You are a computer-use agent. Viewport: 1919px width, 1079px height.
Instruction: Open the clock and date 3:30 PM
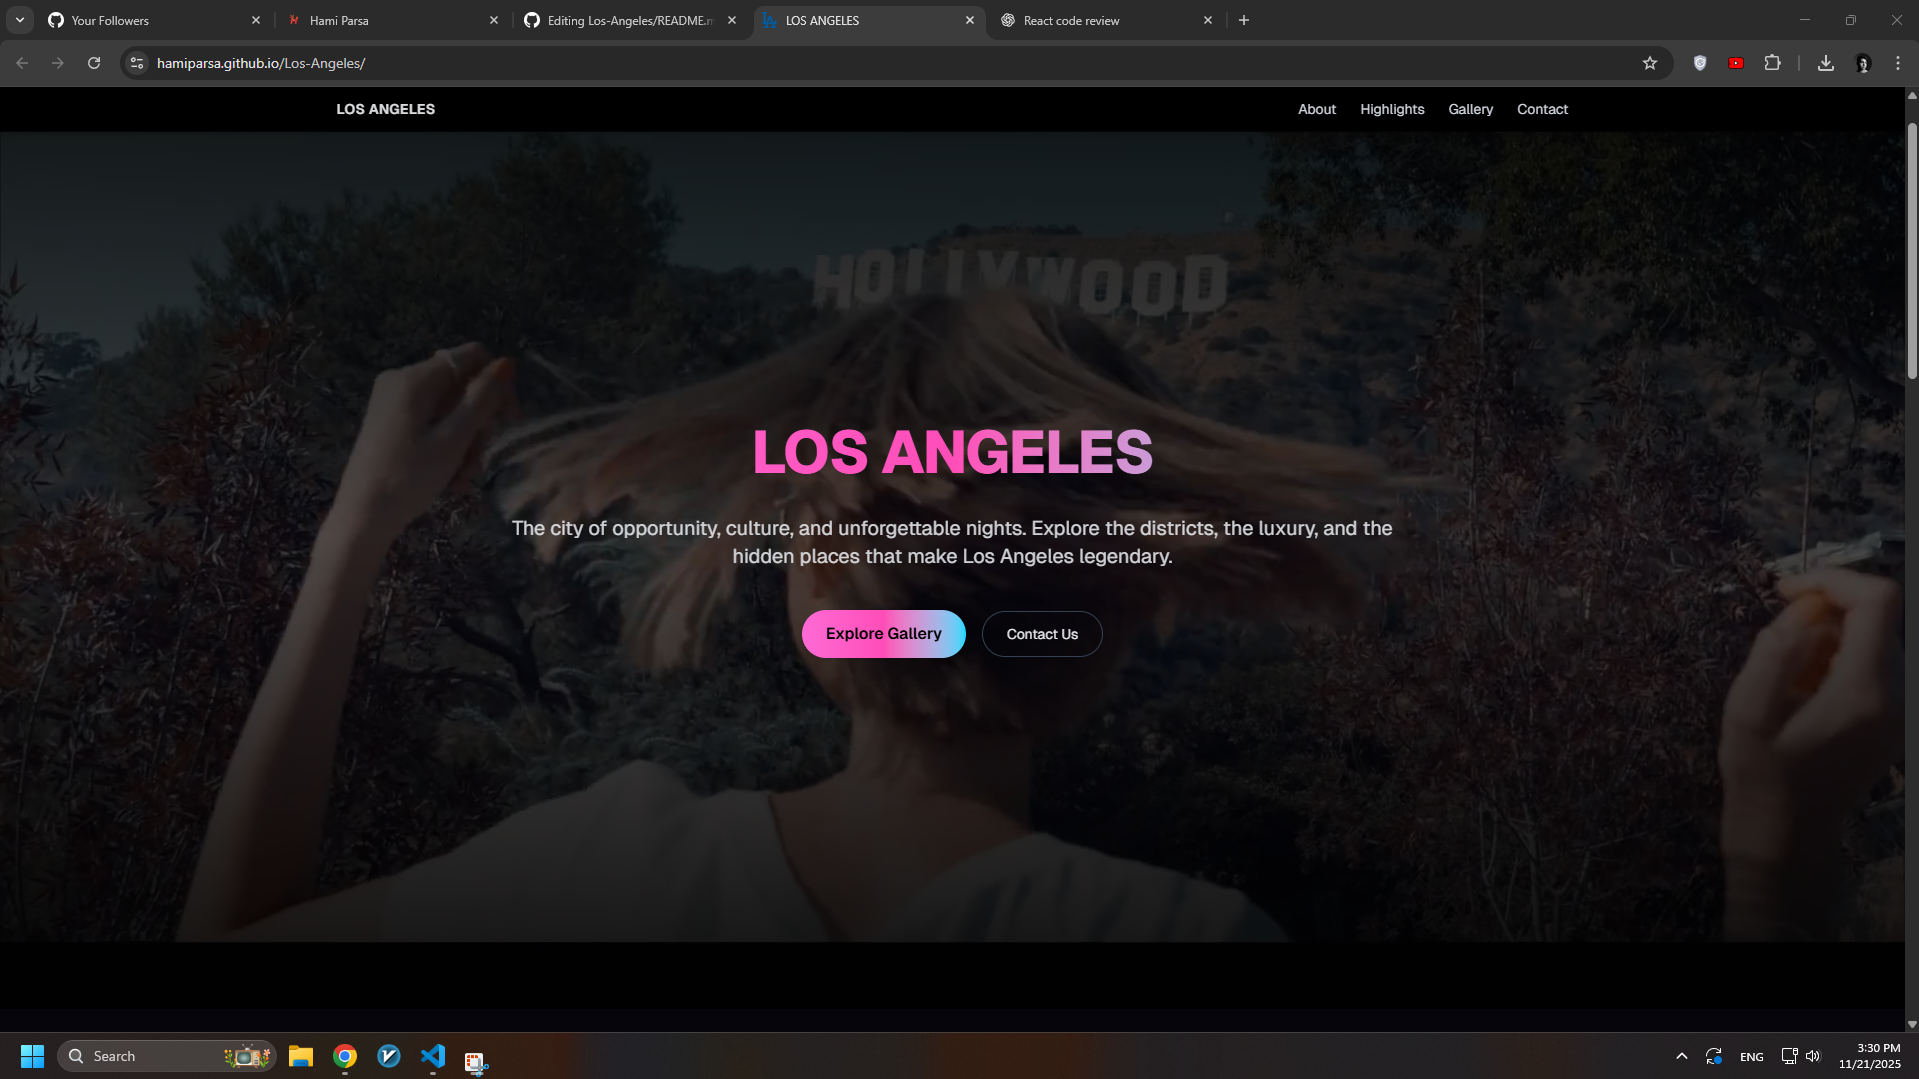tap(1869, 1056)
